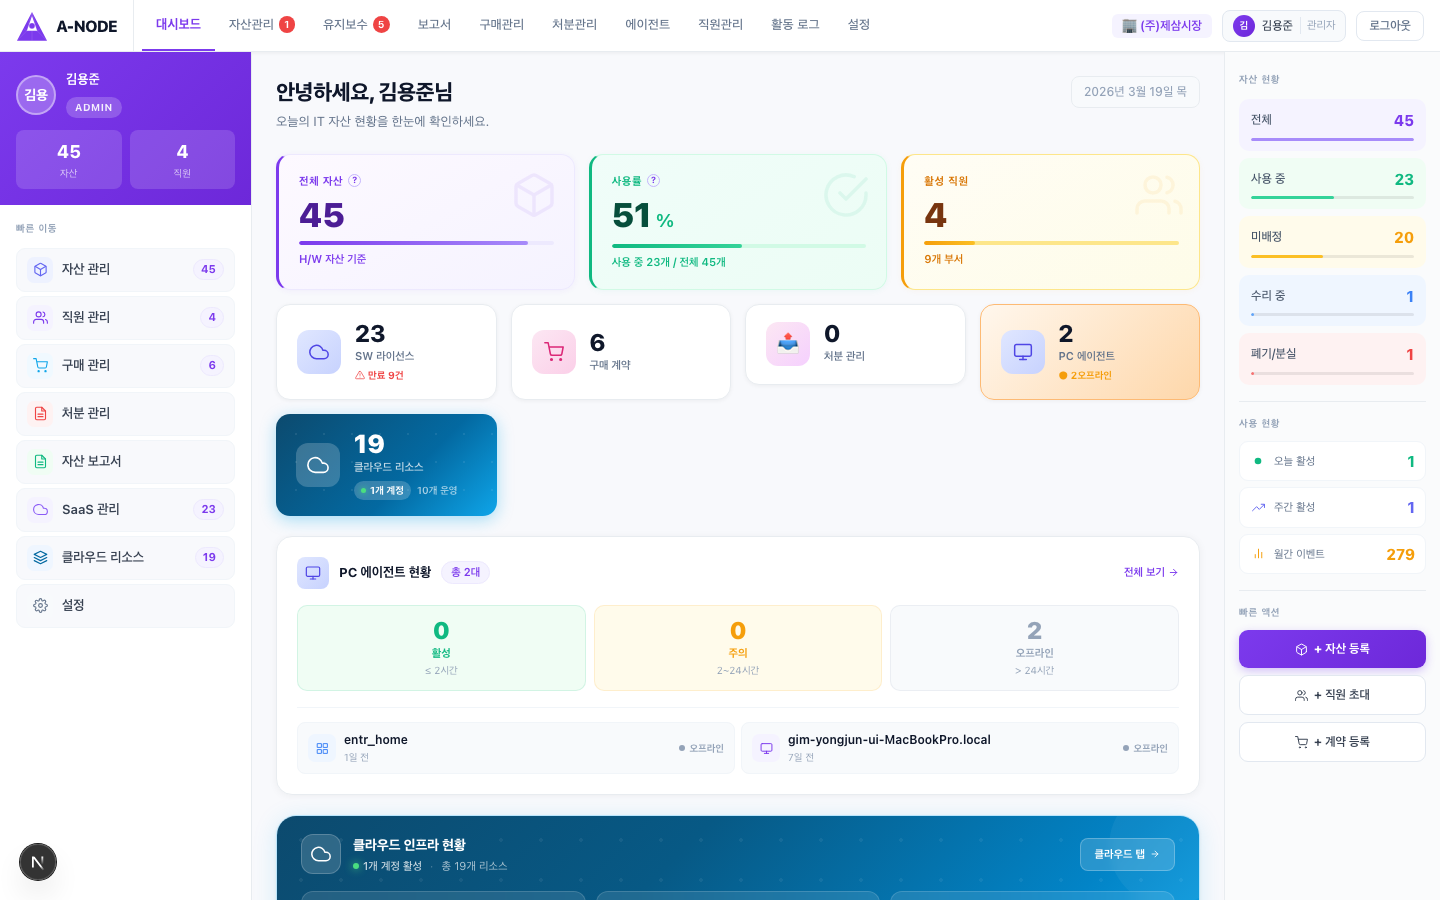The image size is (1440, 900).
Task: Select the 구매 계약 shopping cart icon
Action: [554, 352]
